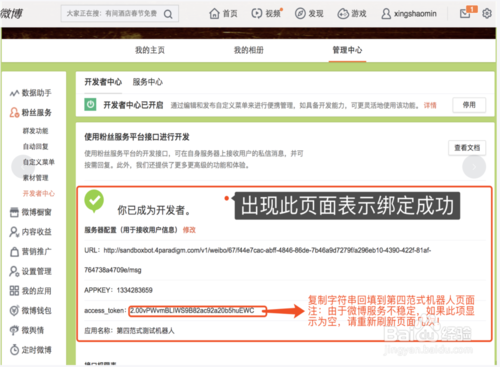Click the 我的应用 grid icon
Image resolution: width=500 pixels, height=367 pixels.
pyautogui.click(x=14, y=291)
